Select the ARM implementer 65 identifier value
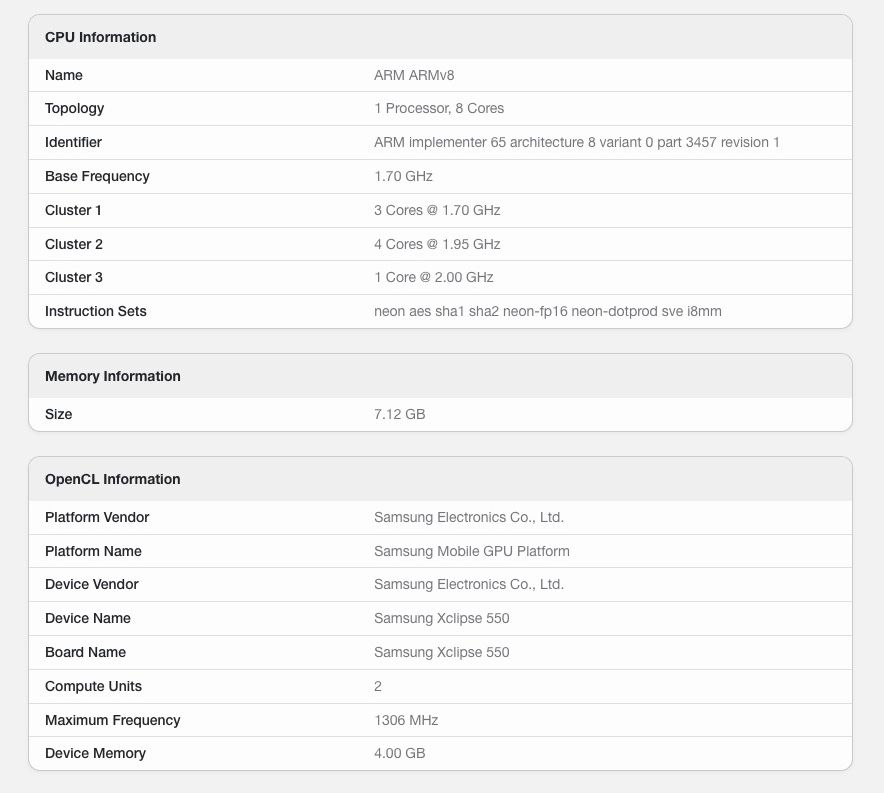 pos(576,142)
